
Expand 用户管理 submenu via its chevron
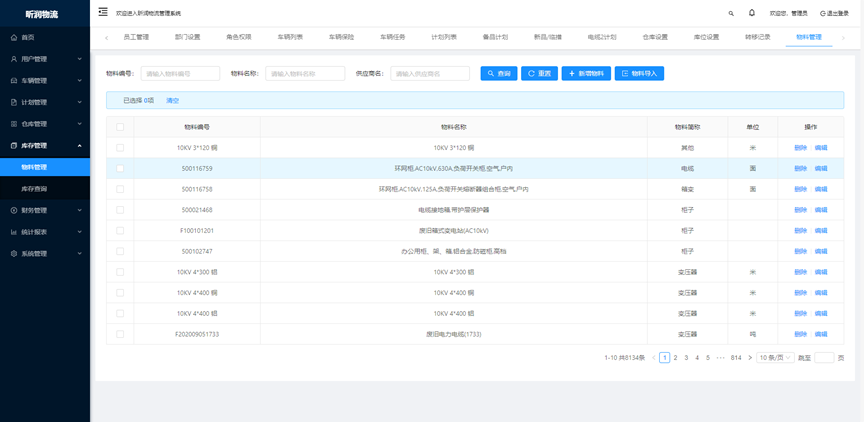[80, 59]
